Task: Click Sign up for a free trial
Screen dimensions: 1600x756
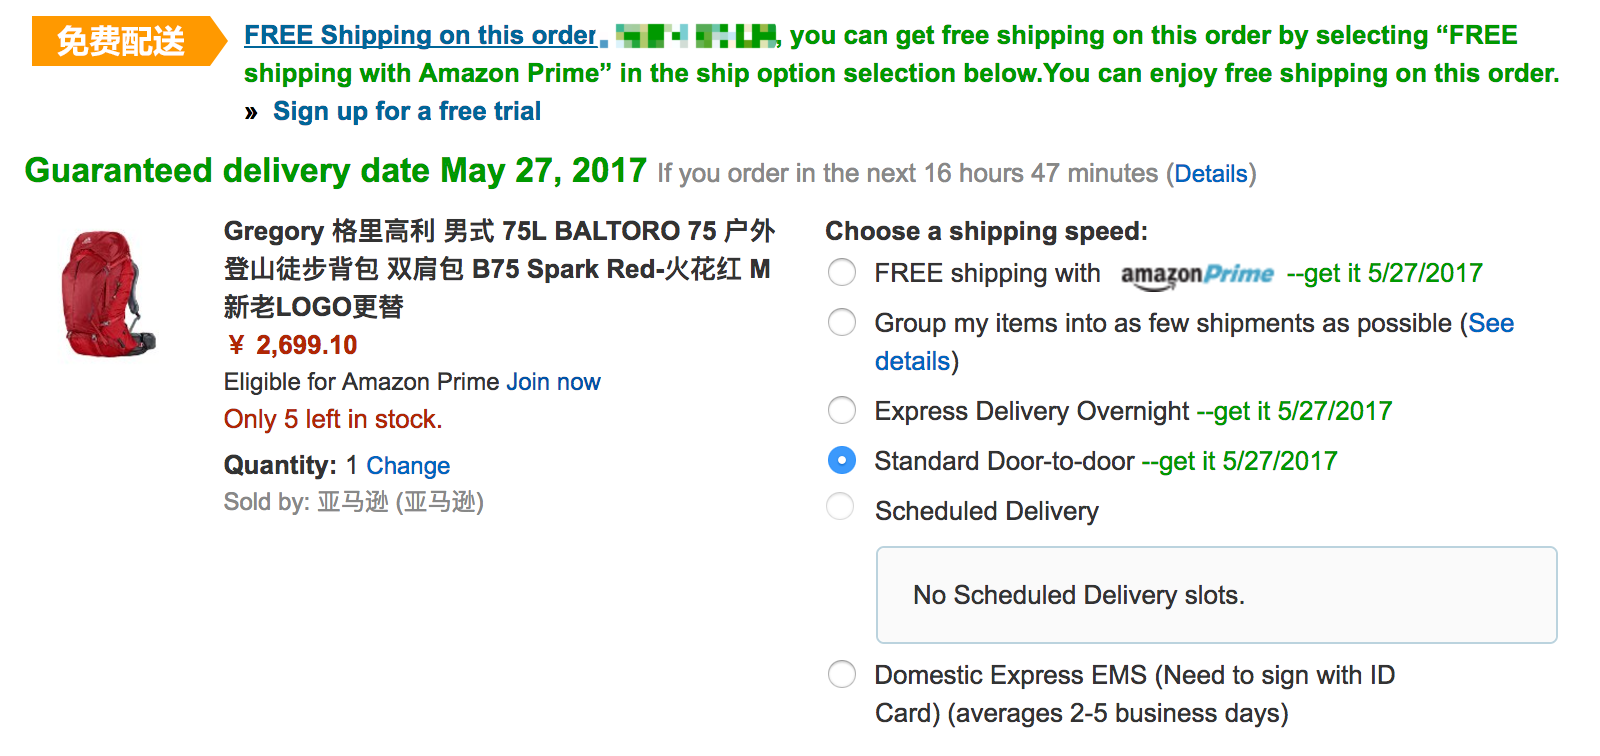Action: pos(406,111)
